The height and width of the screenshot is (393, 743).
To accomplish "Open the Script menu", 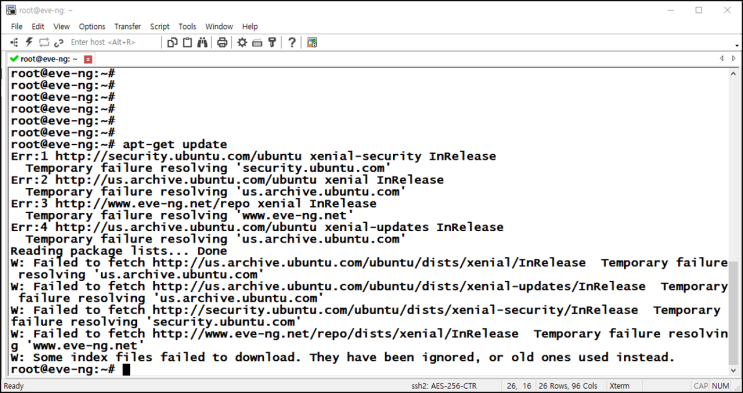I will point(160,27).
